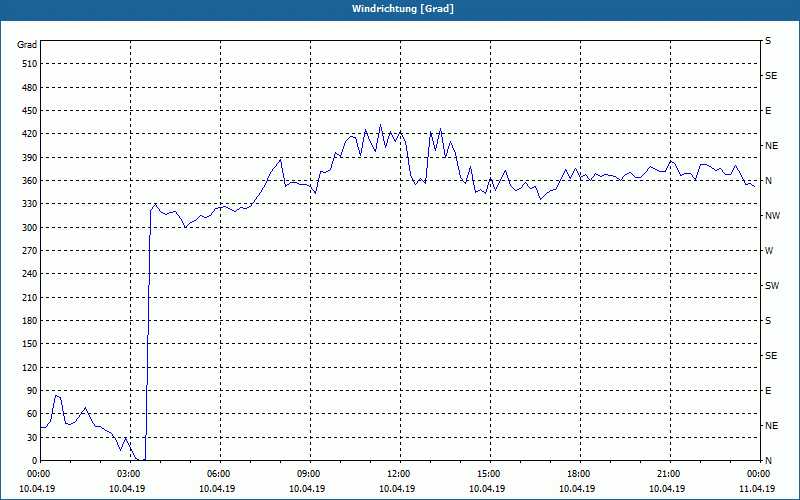
Task: Choose the 180 degree axis label
Action: (x=30, y=321)
